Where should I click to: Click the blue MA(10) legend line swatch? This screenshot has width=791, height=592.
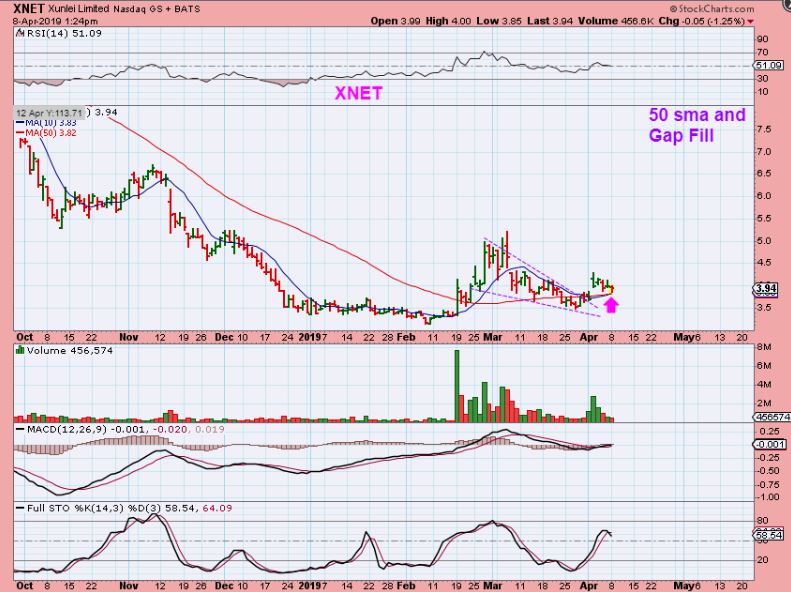point(20,123)
